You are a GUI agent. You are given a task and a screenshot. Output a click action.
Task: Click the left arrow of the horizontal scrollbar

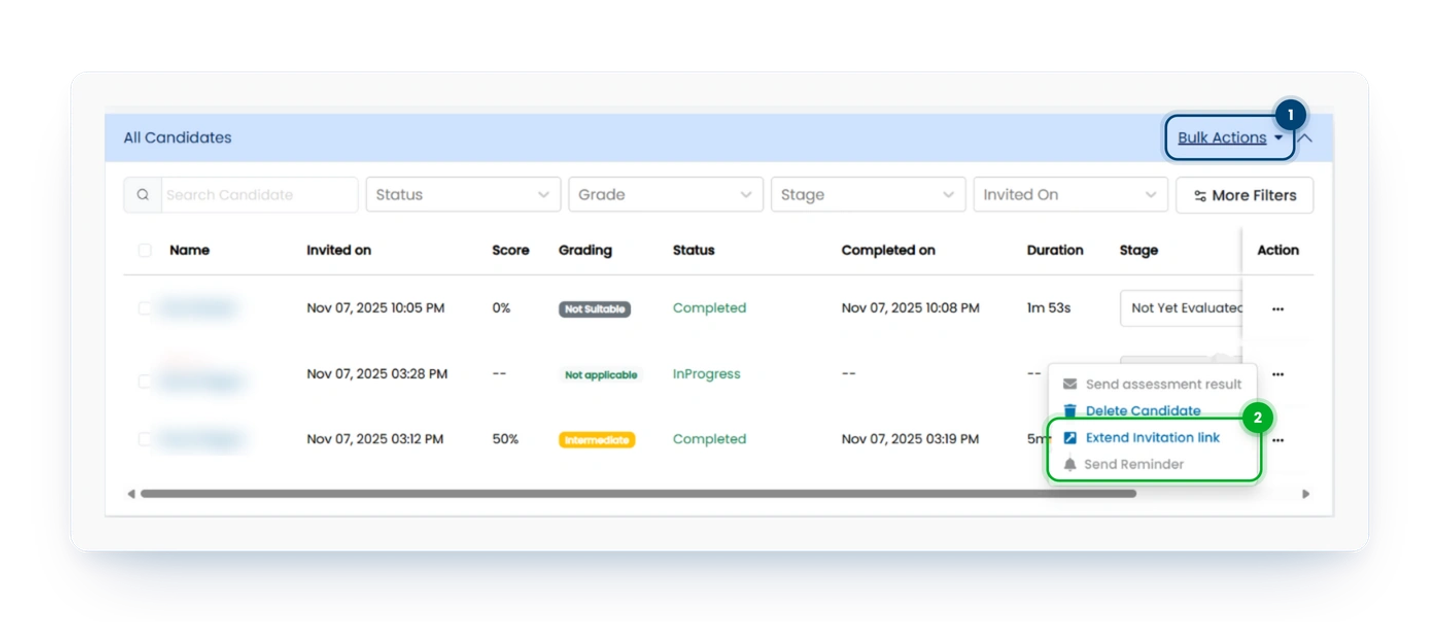(130, 494)
